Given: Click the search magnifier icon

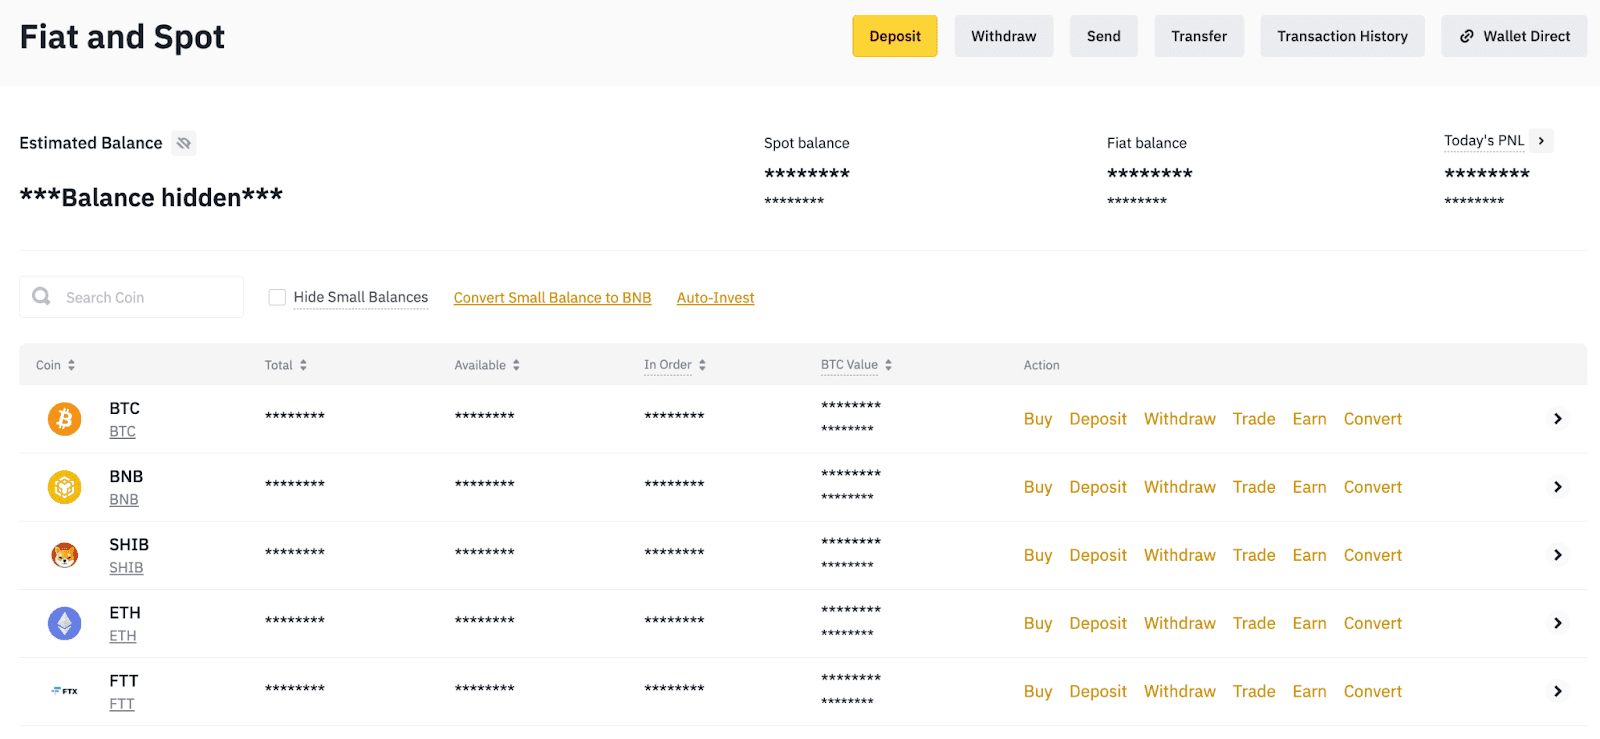Looking at the screenshot, I should pos(41,297).
